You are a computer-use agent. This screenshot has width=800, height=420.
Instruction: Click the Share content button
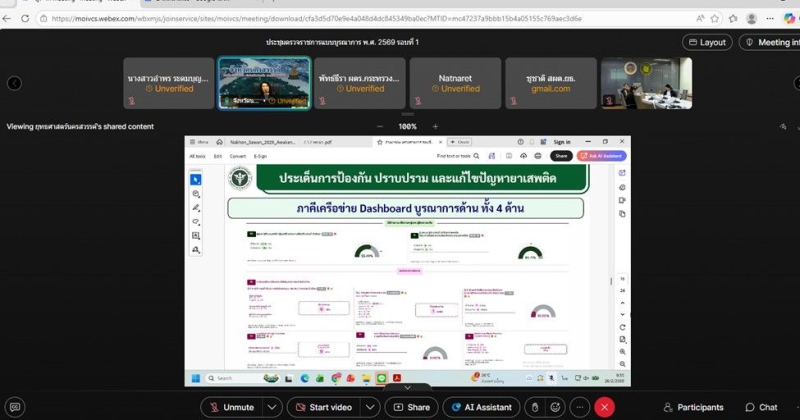coord(410,407)
